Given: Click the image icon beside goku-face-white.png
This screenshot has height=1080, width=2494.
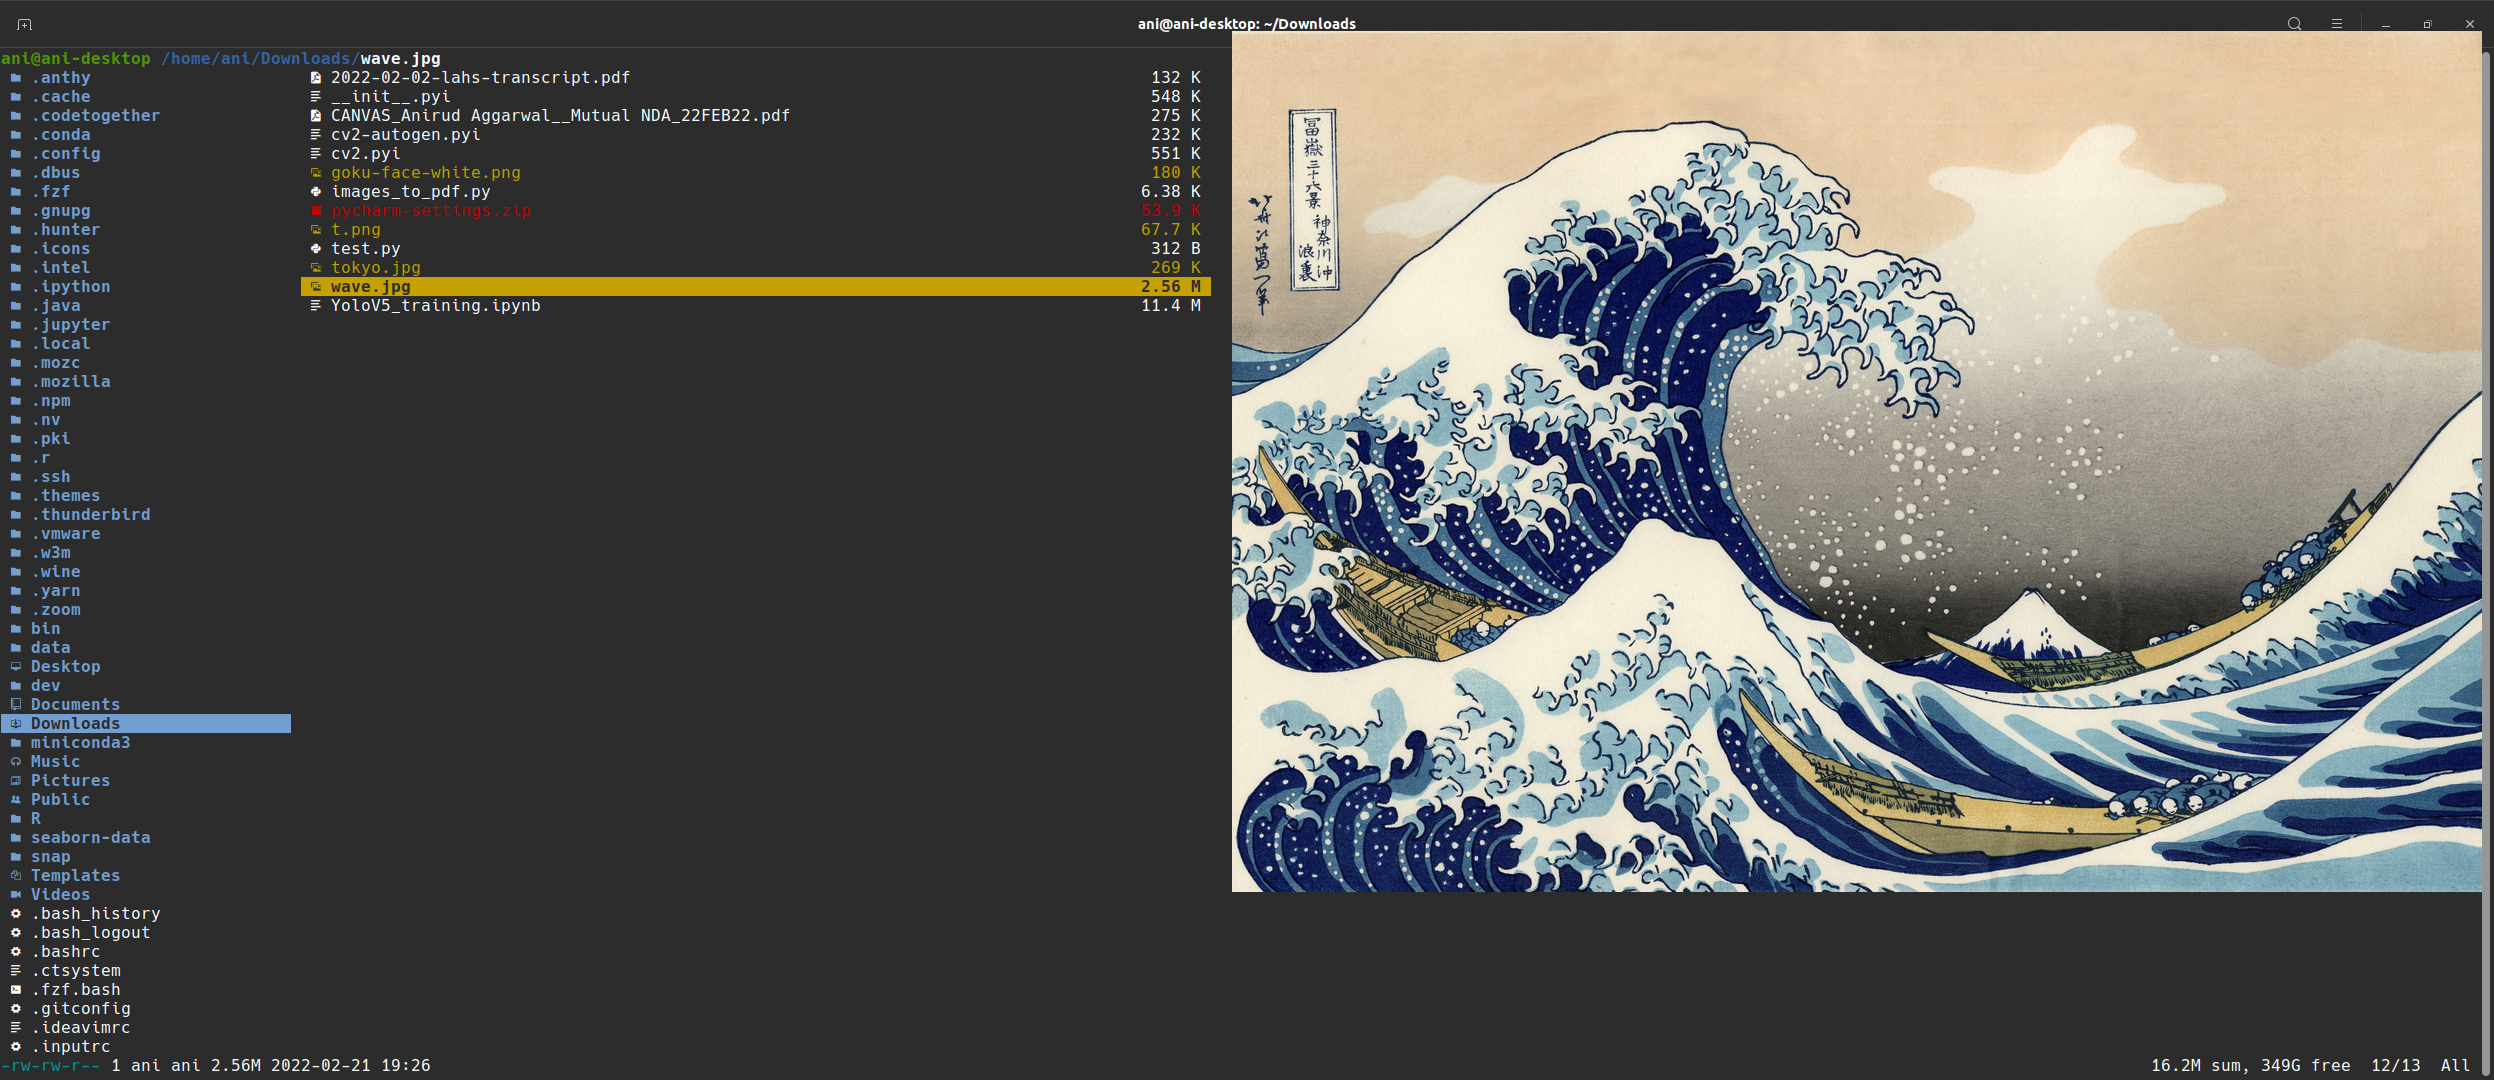Looking at the screenshot, I should point(315,172).
